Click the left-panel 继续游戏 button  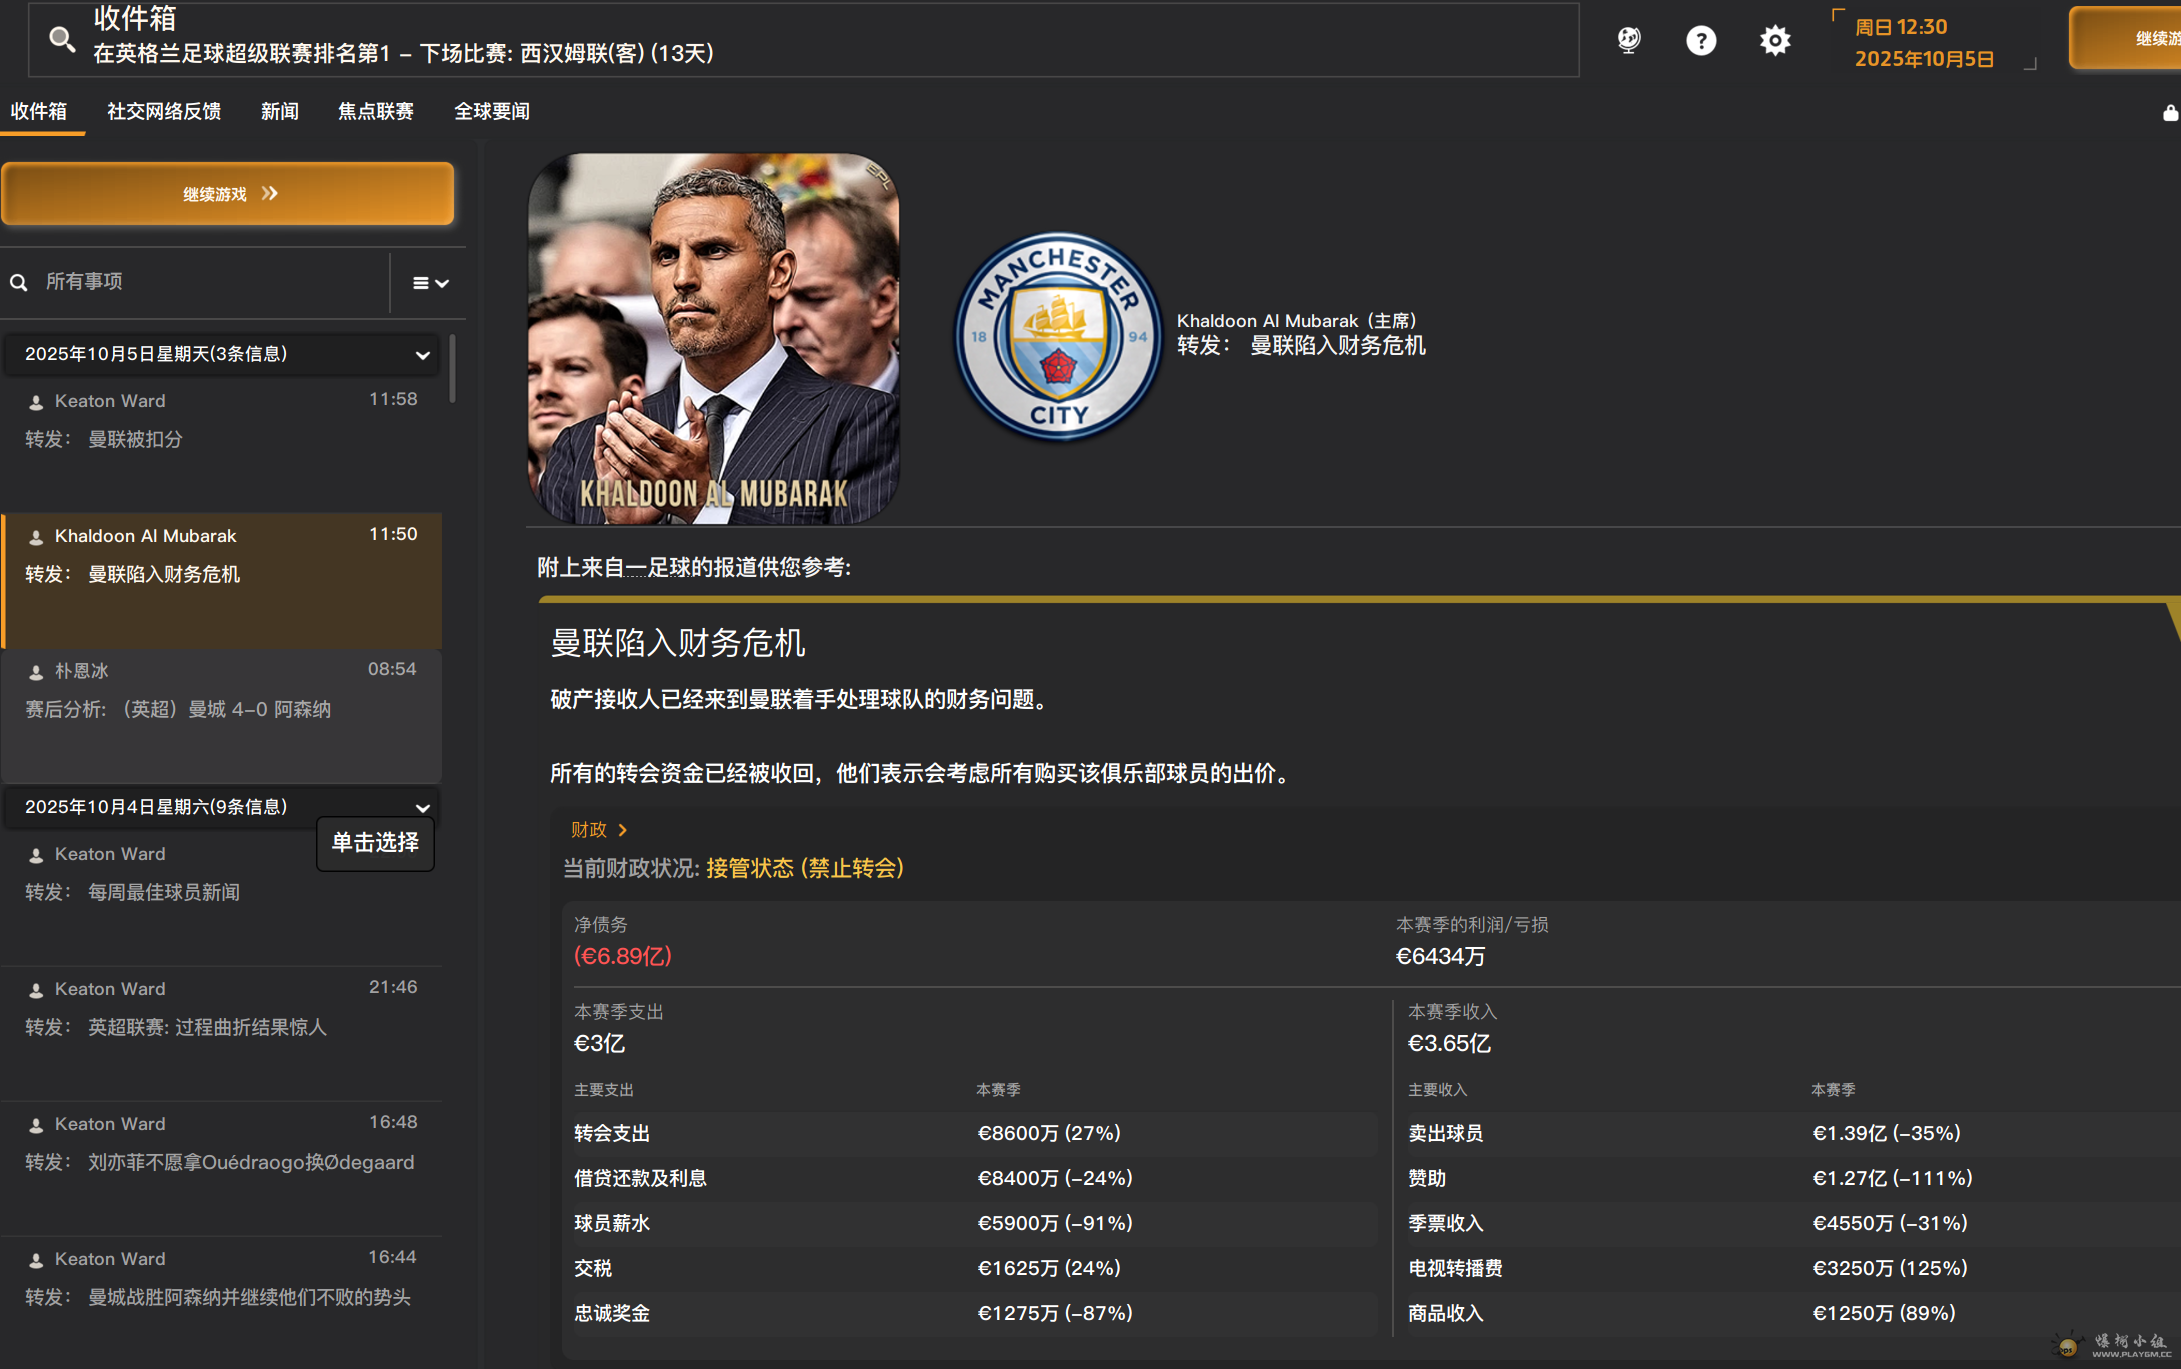pos(228,194)
